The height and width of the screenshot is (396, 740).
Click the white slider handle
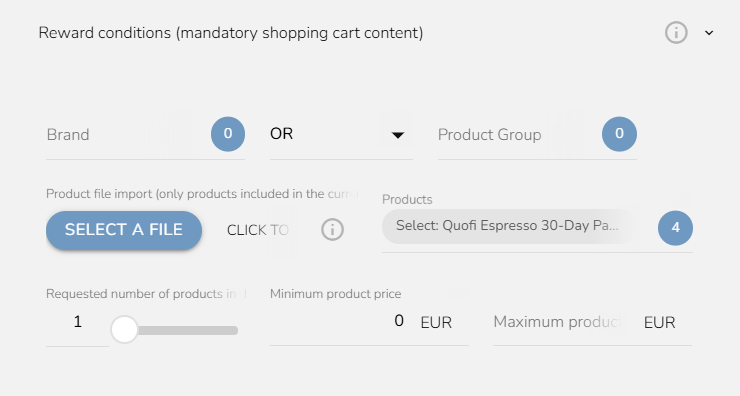pyautogui.click(x=124, y=329)
